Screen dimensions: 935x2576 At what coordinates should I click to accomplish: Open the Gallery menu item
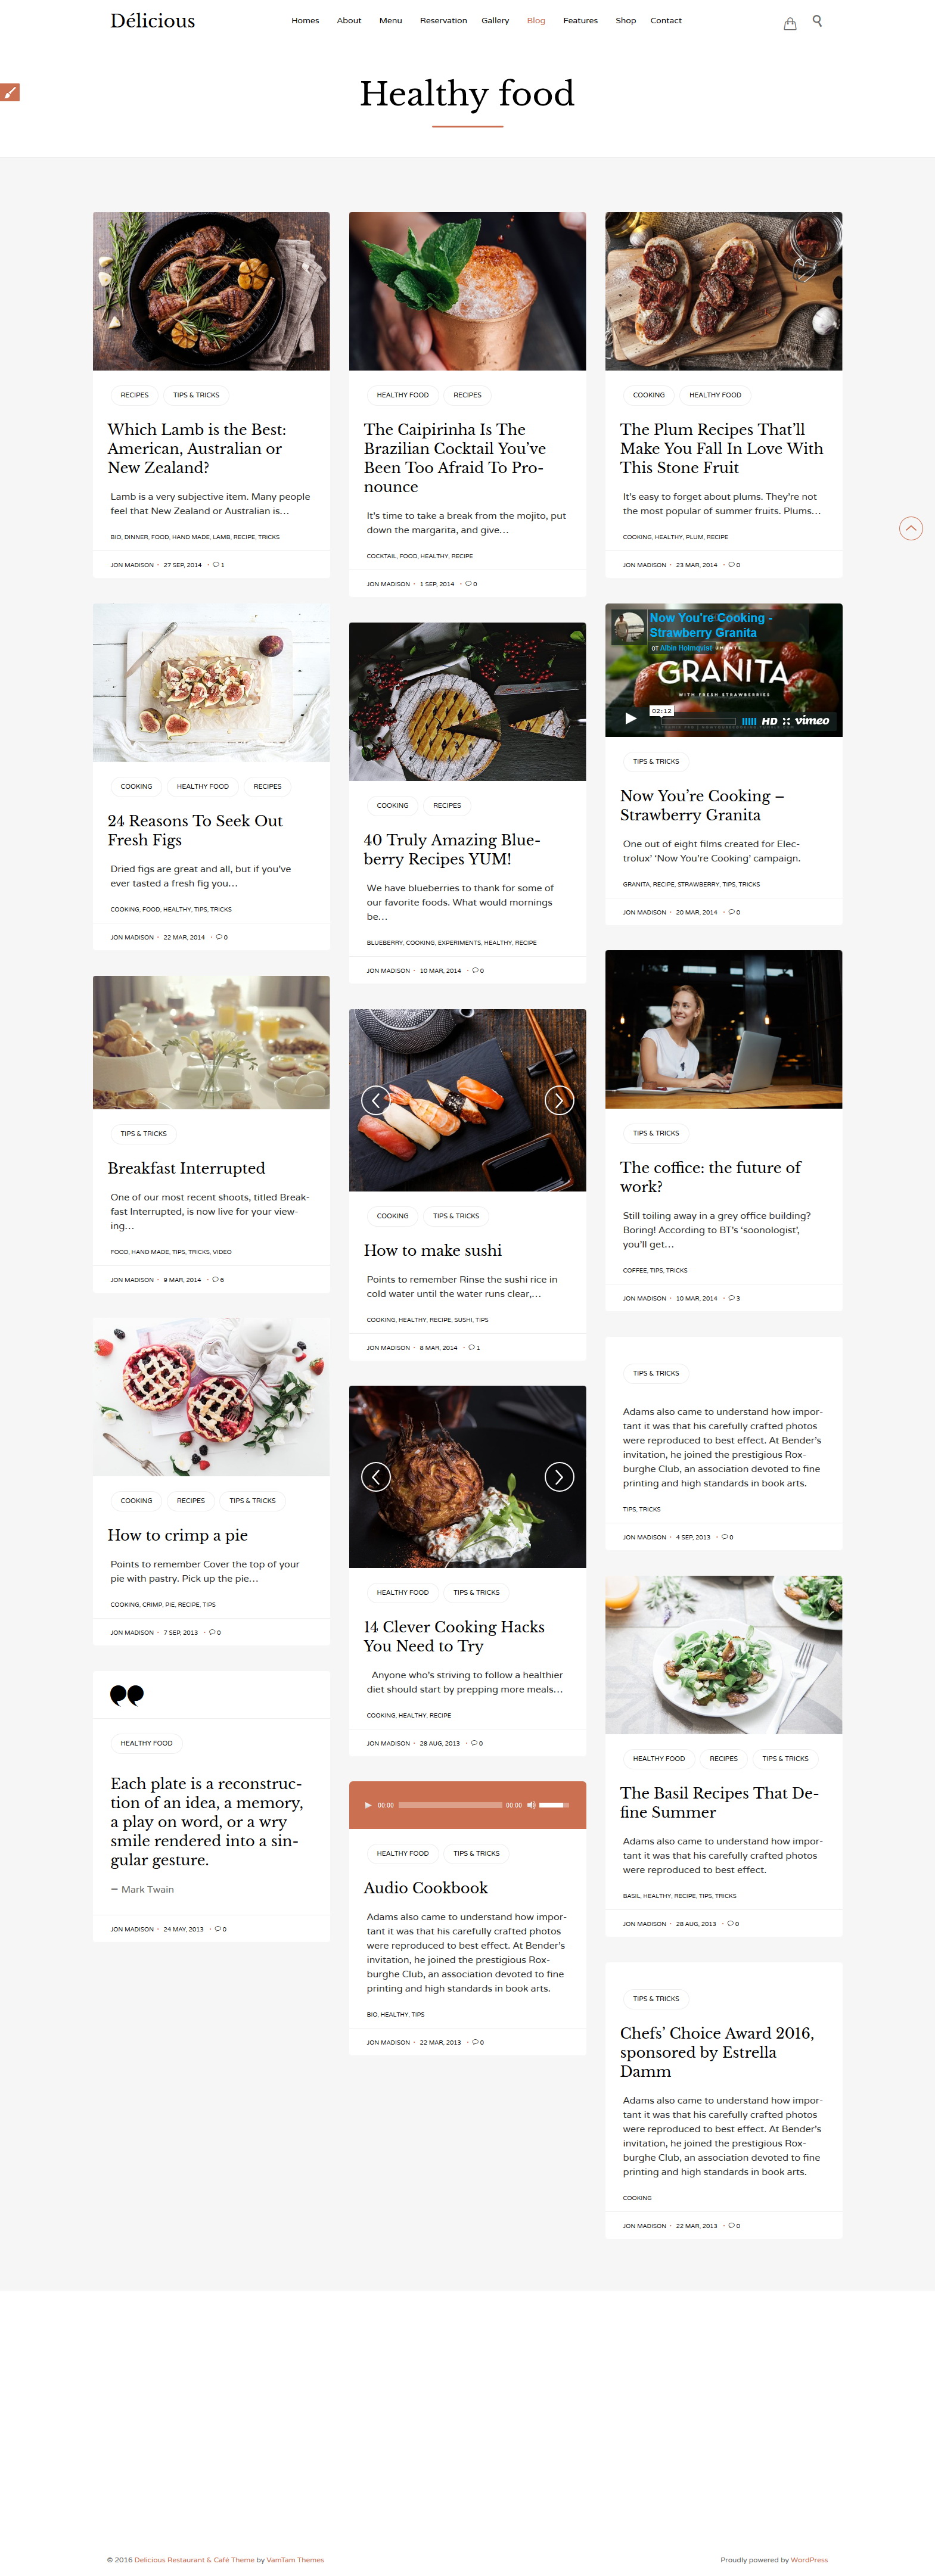point(495,21)
